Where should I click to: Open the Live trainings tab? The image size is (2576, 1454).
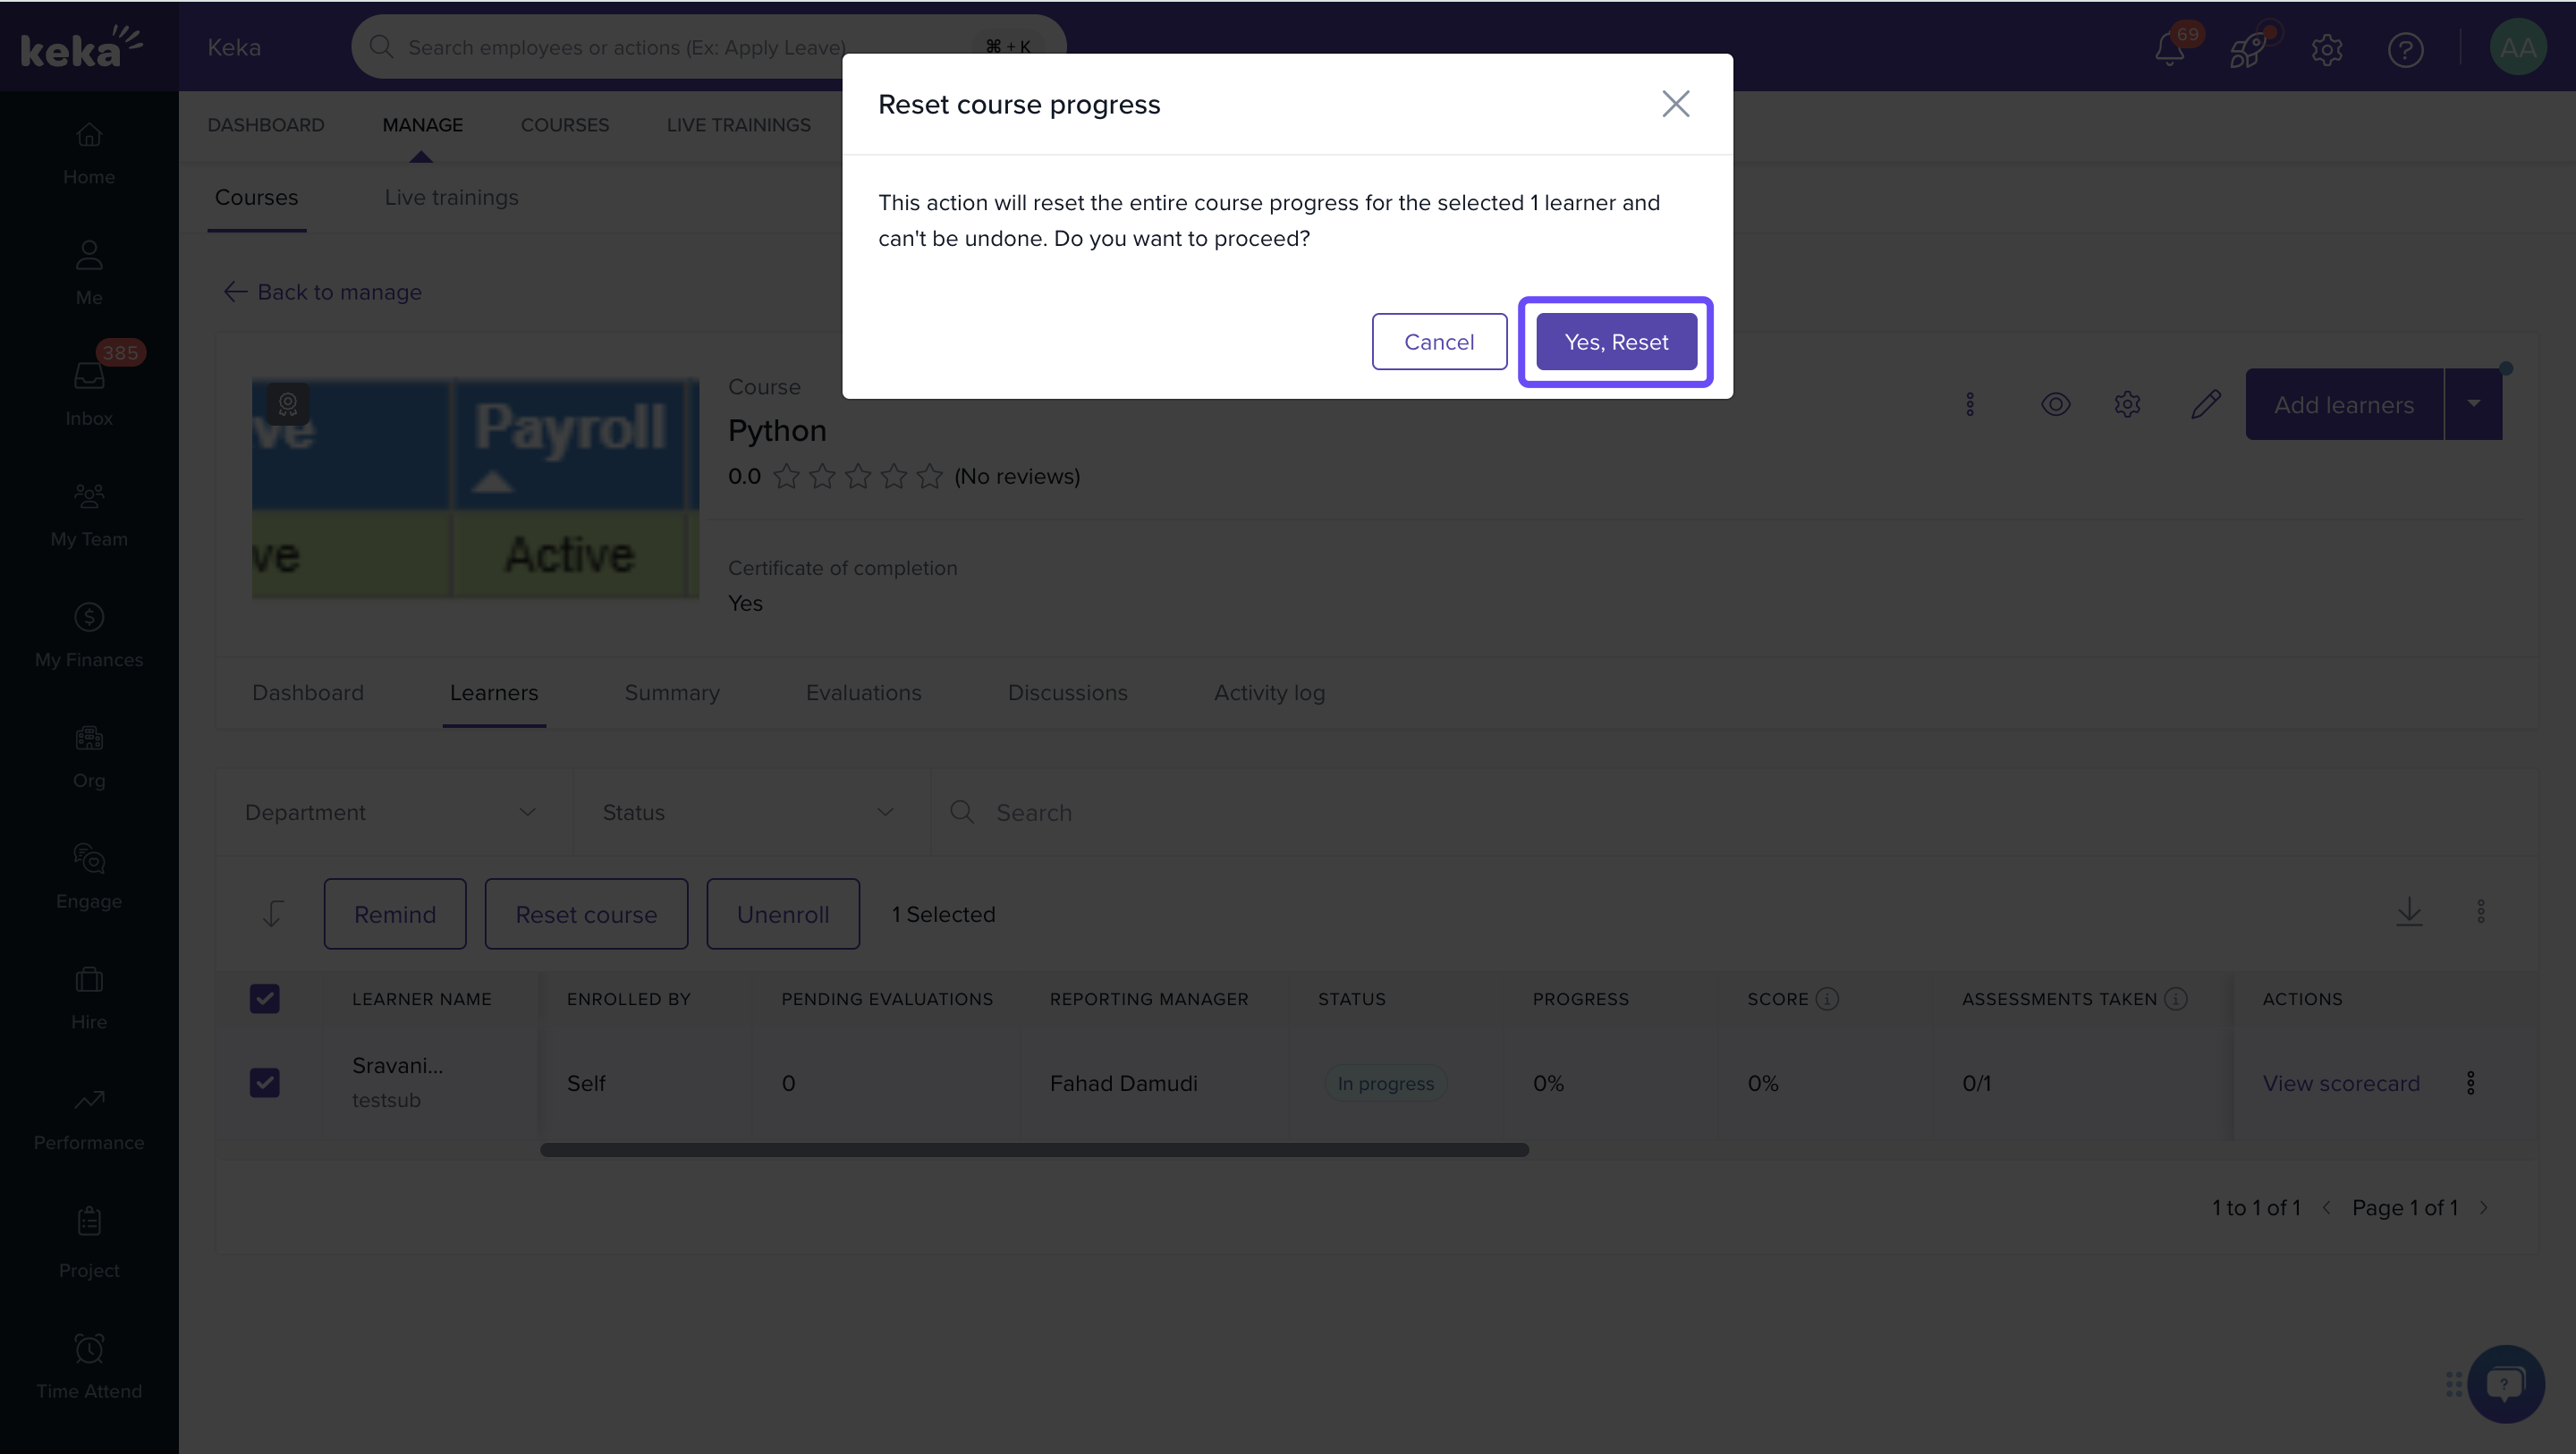(x=451, y=197)
